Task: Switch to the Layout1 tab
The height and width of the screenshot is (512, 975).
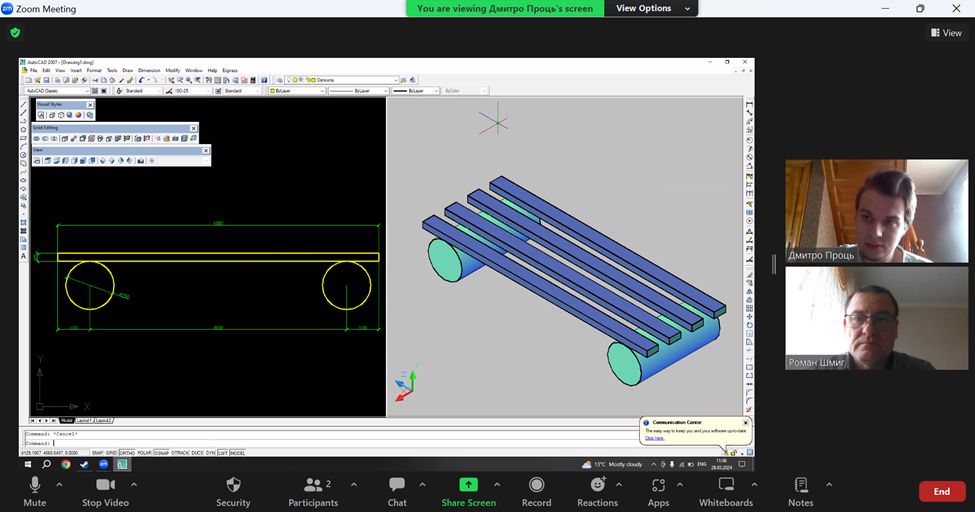Action: 84,420
